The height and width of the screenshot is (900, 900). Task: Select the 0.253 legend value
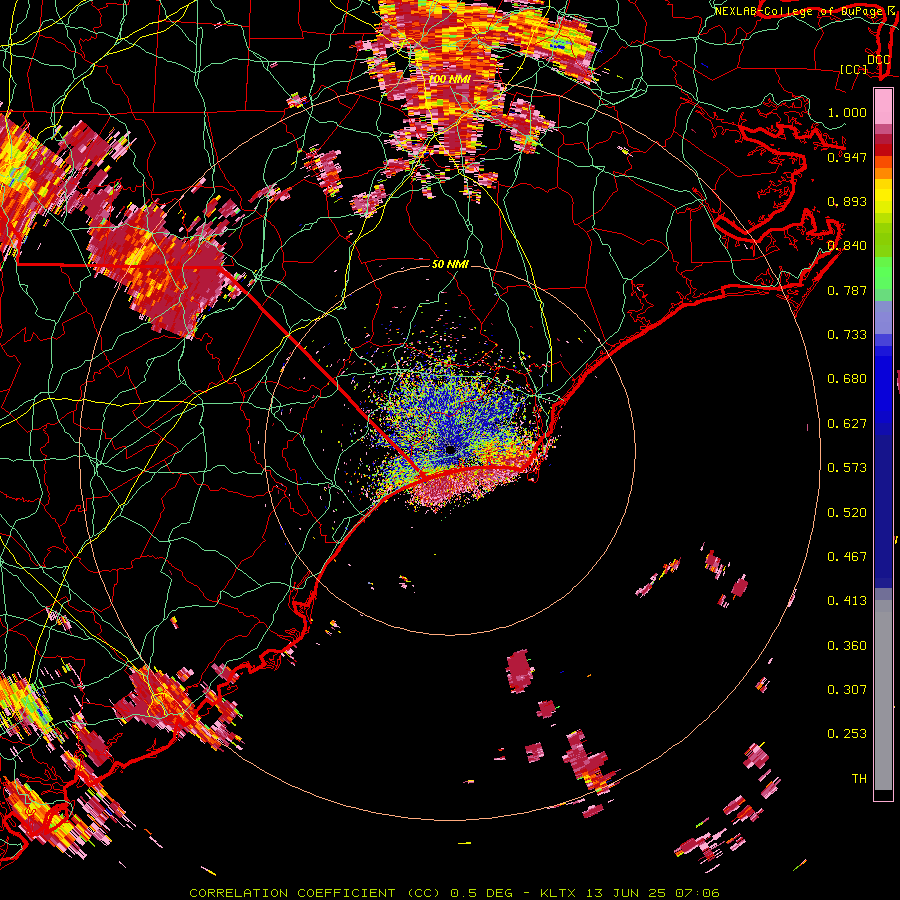pyautogui.click(x=847, y=734)
